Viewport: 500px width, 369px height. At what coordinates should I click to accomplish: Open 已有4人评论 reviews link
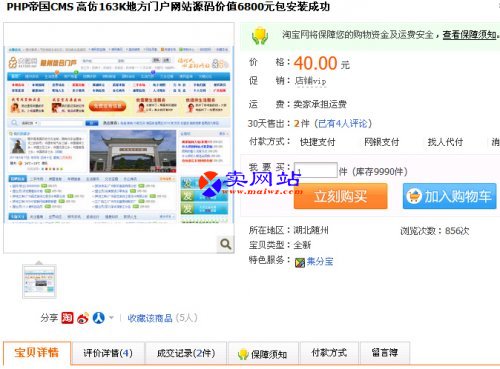pyautogui.click(x=343, y=124)
